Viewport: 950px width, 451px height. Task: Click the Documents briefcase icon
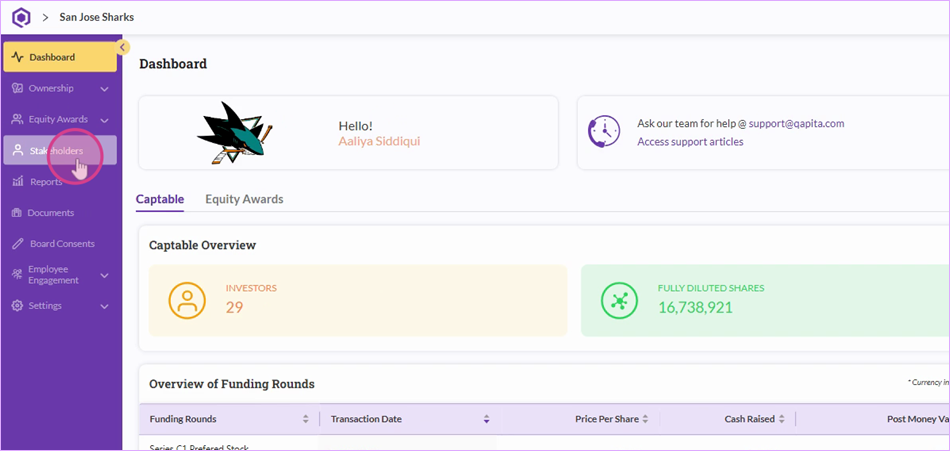click(17, 213)
